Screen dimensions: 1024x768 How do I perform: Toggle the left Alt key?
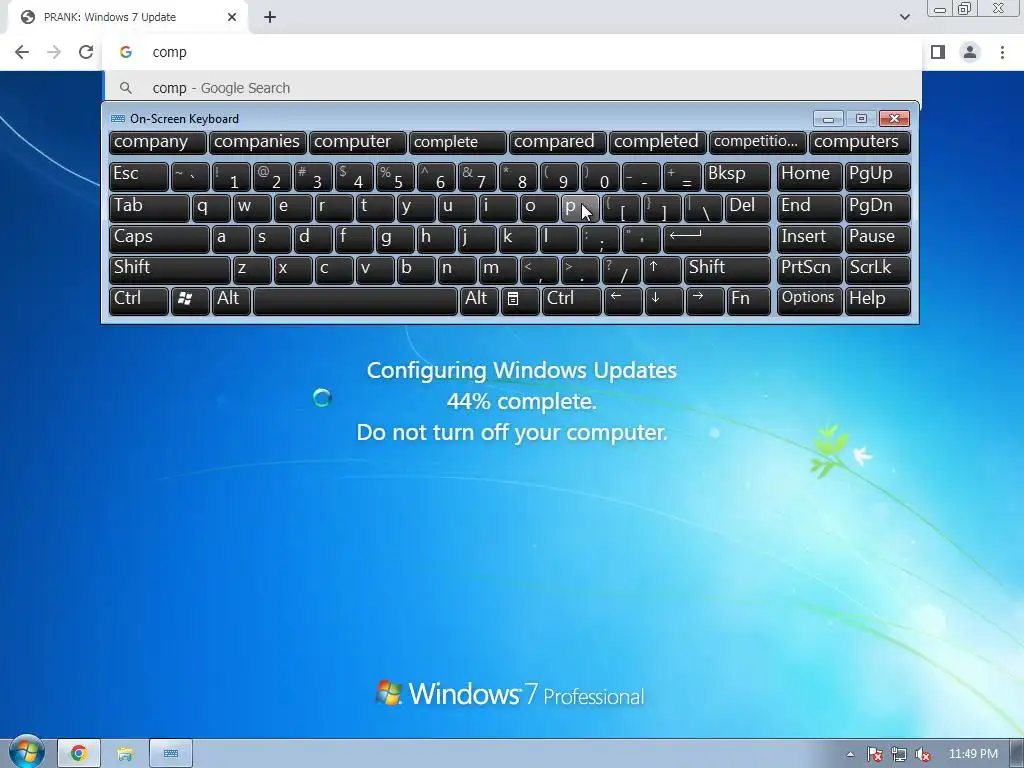point(231,301)
